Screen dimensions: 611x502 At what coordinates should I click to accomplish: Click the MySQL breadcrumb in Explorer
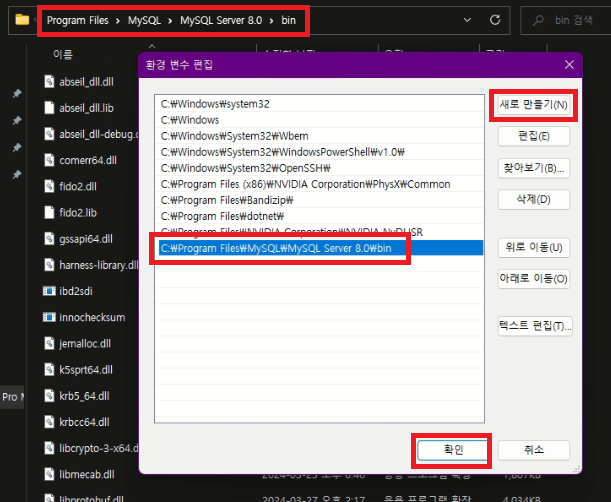144,20
